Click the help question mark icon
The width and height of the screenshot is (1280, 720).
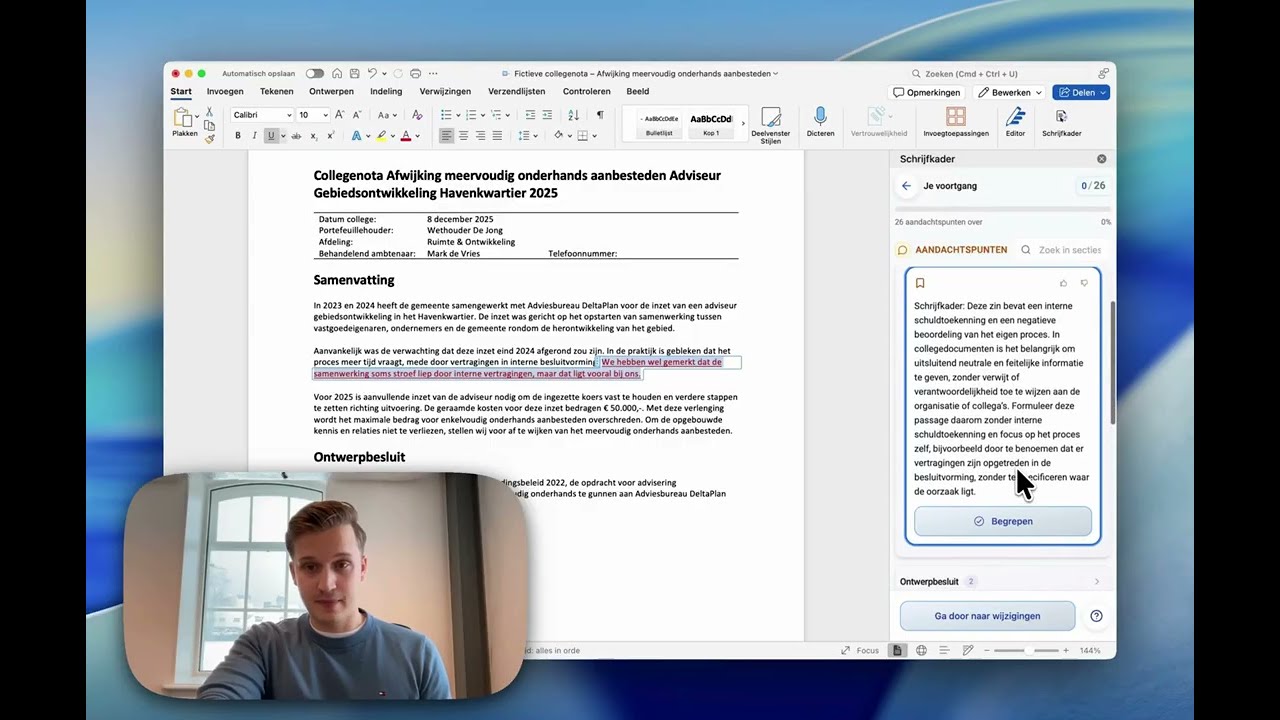coord(1096,616)
